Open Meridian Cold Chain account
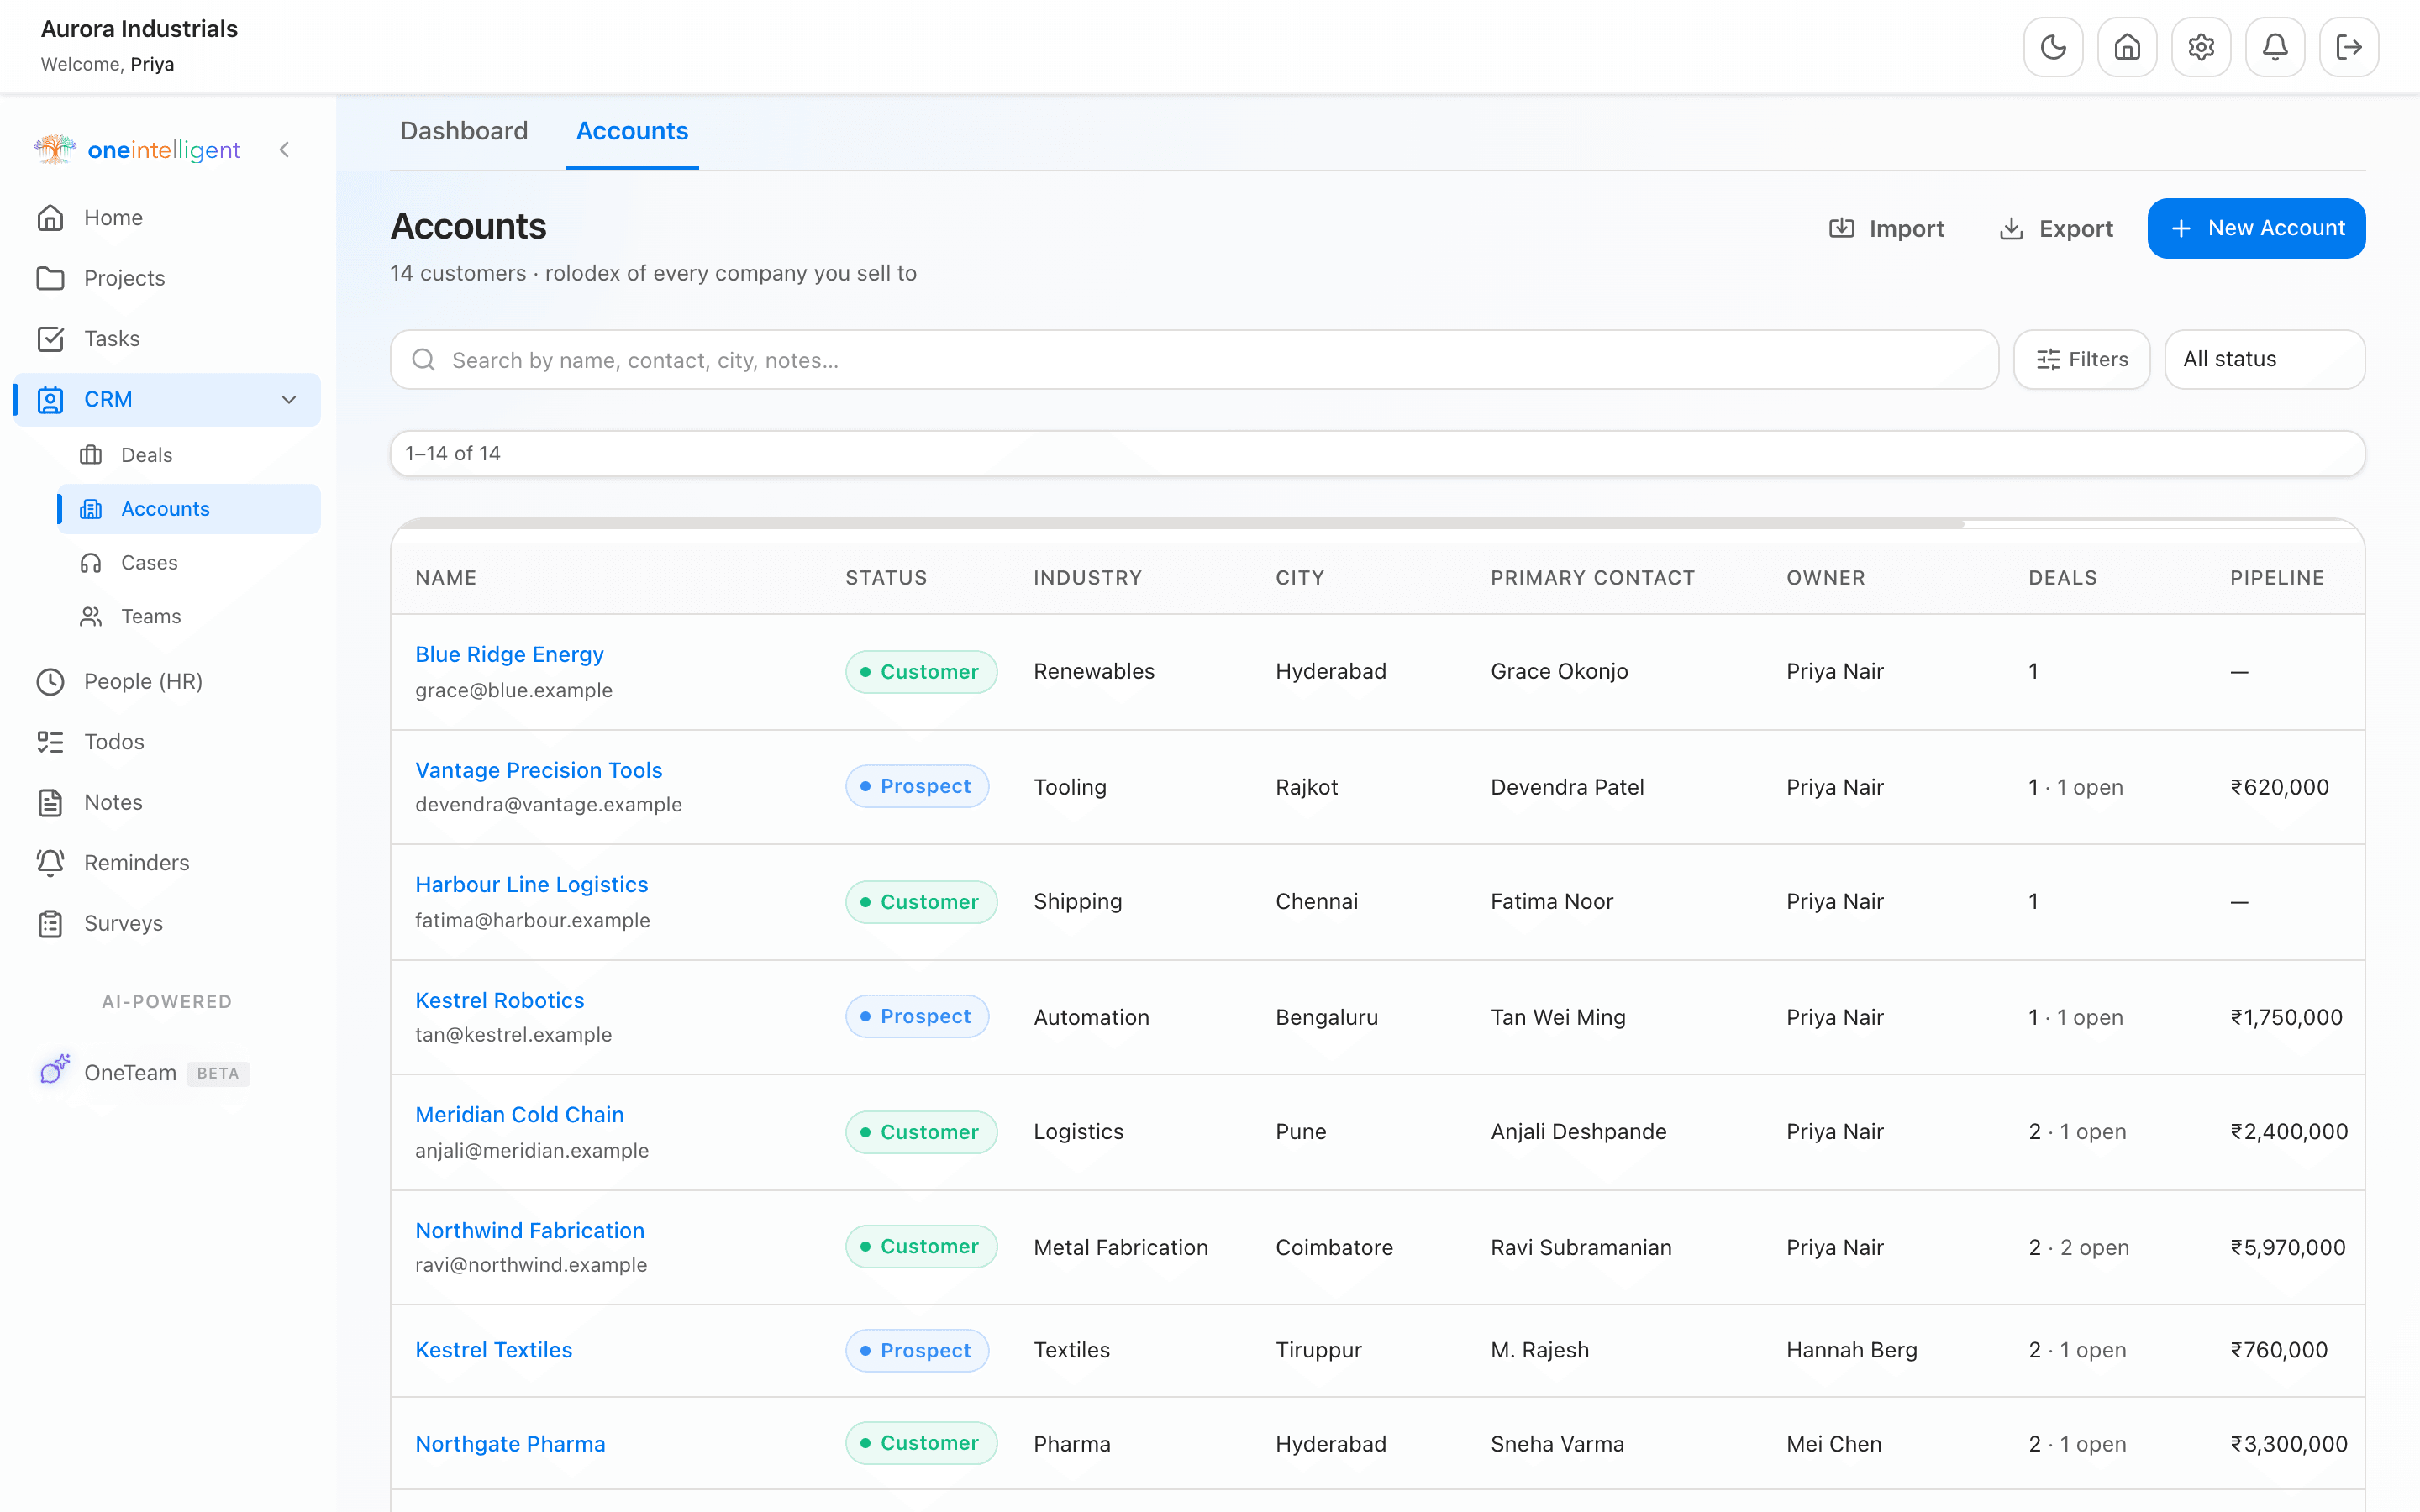 [x=520, y=1115]
